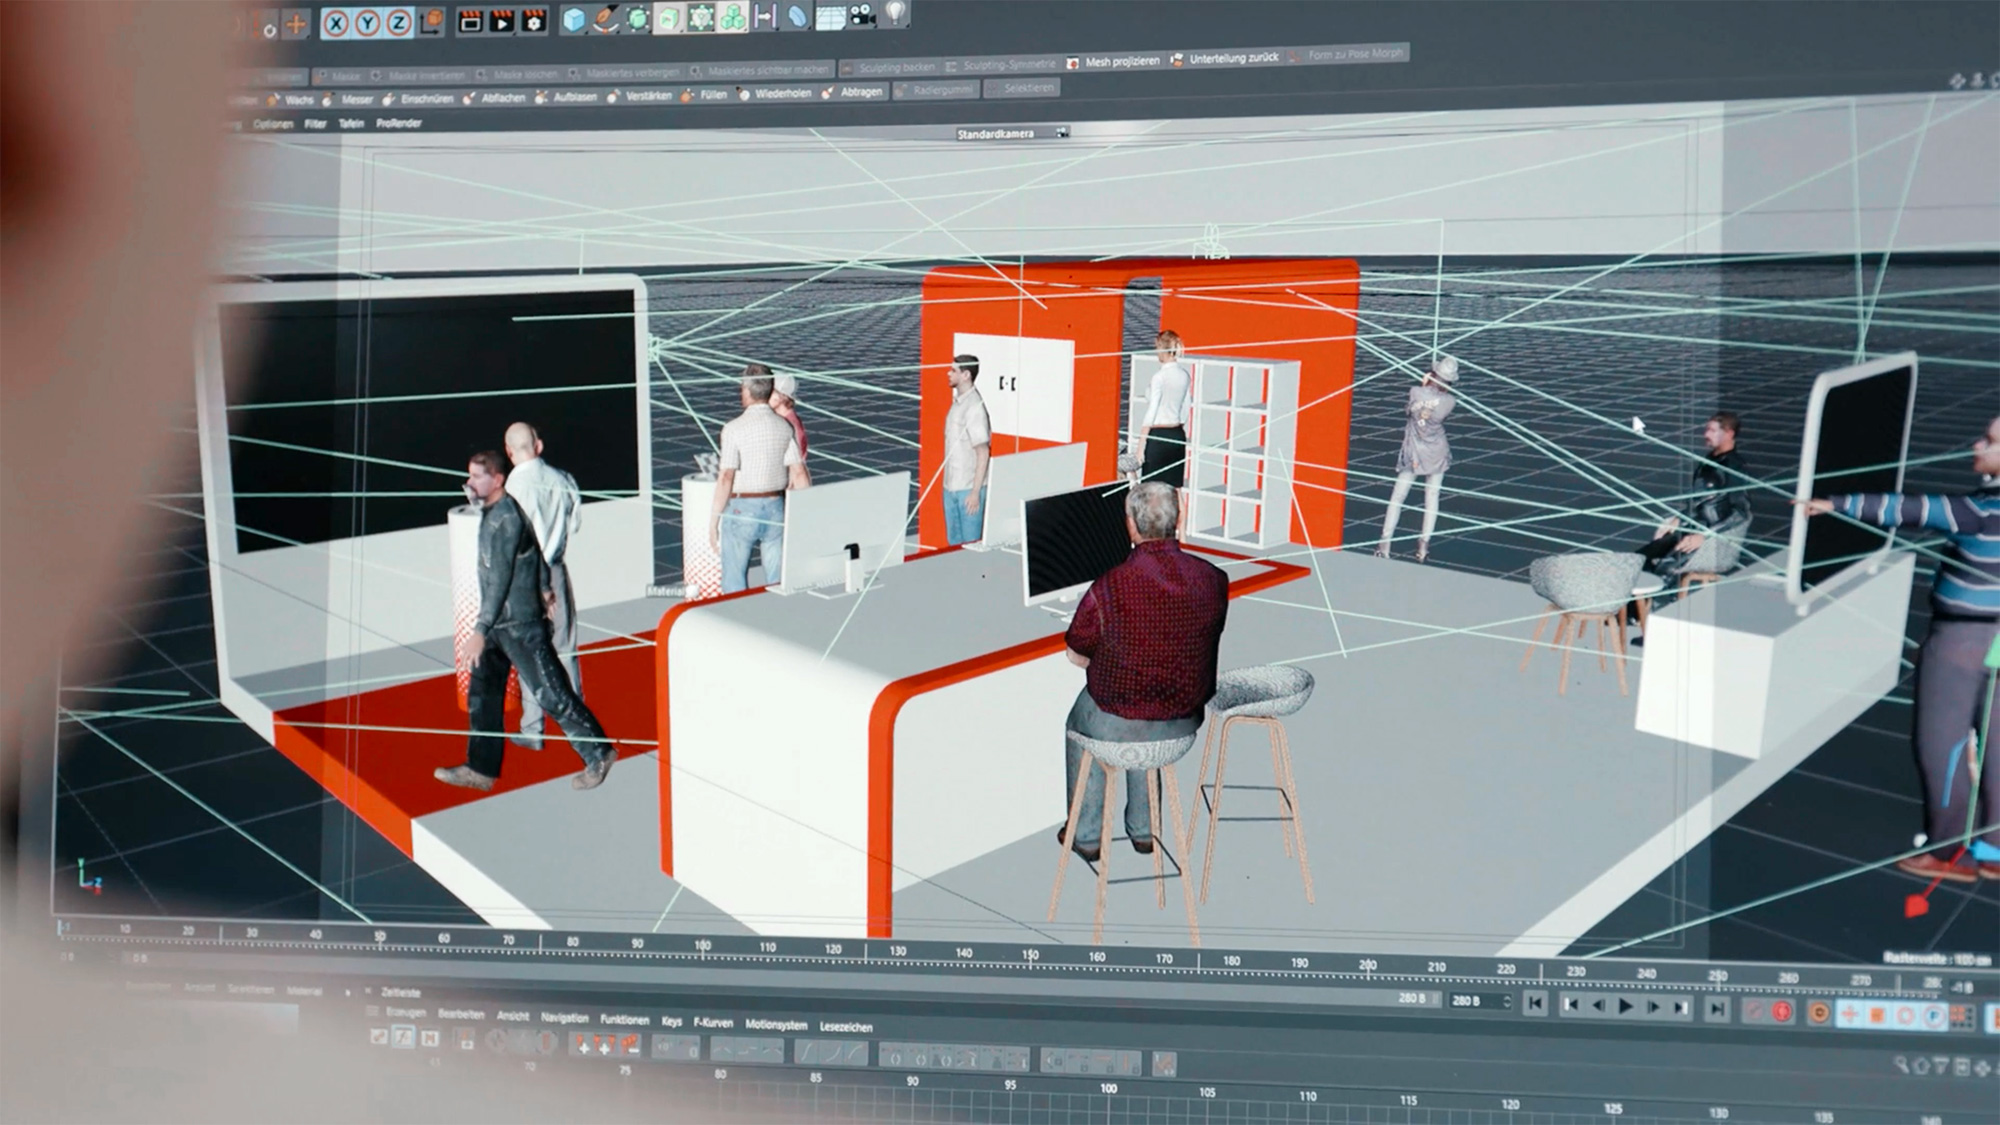Screen dimensions: 2000x1125
Task: Open render settings gear clapperboard icon
Action: tap(534, 19)
